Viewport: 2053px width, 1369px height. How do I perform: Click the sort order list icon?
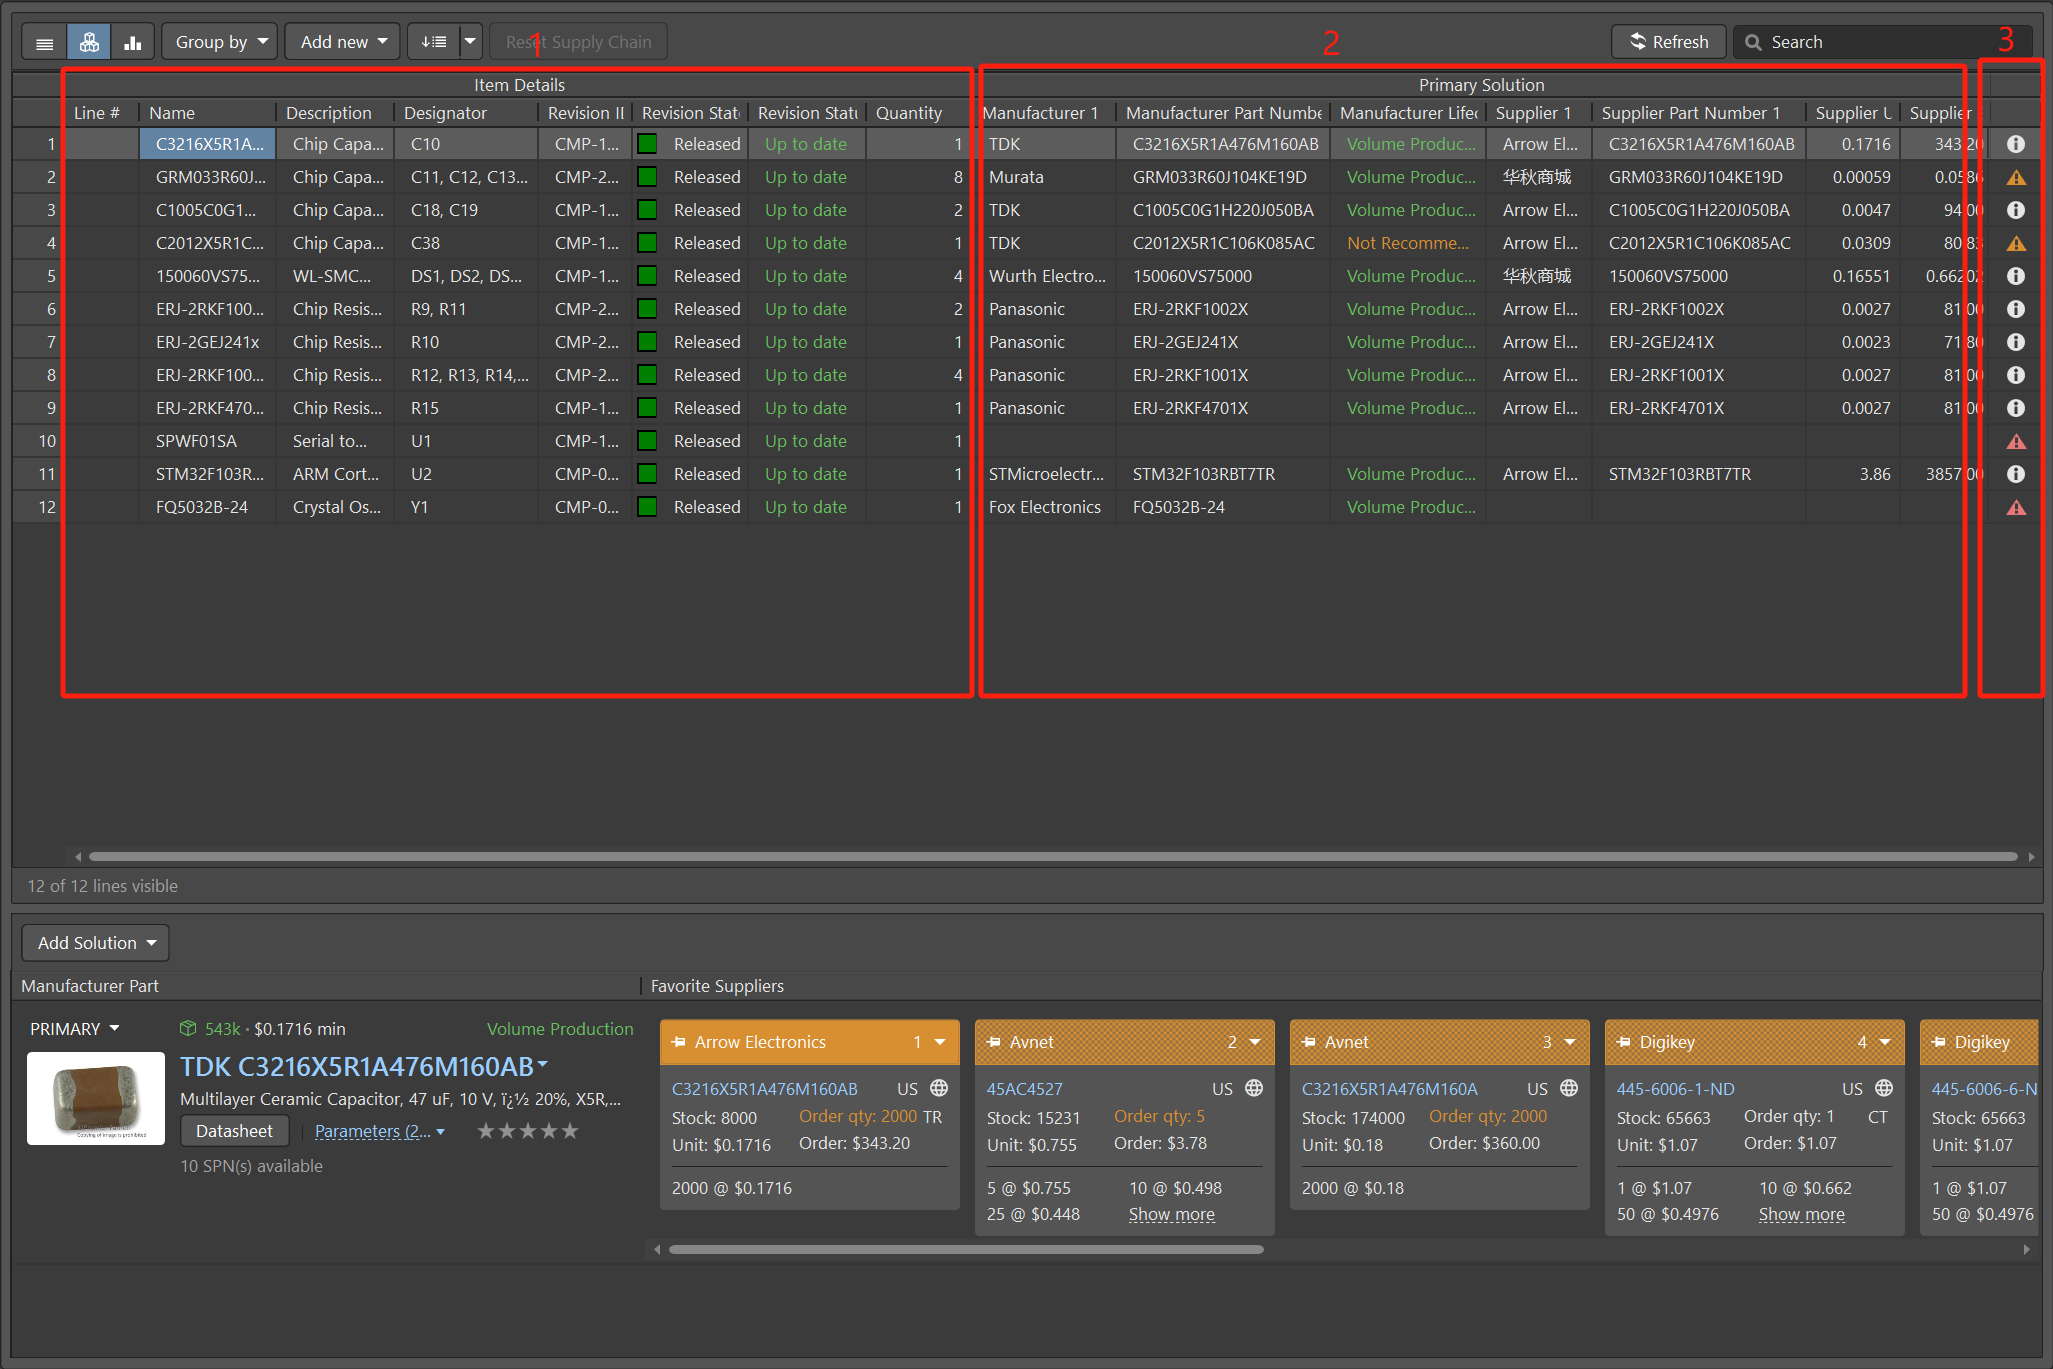(434, 42)
